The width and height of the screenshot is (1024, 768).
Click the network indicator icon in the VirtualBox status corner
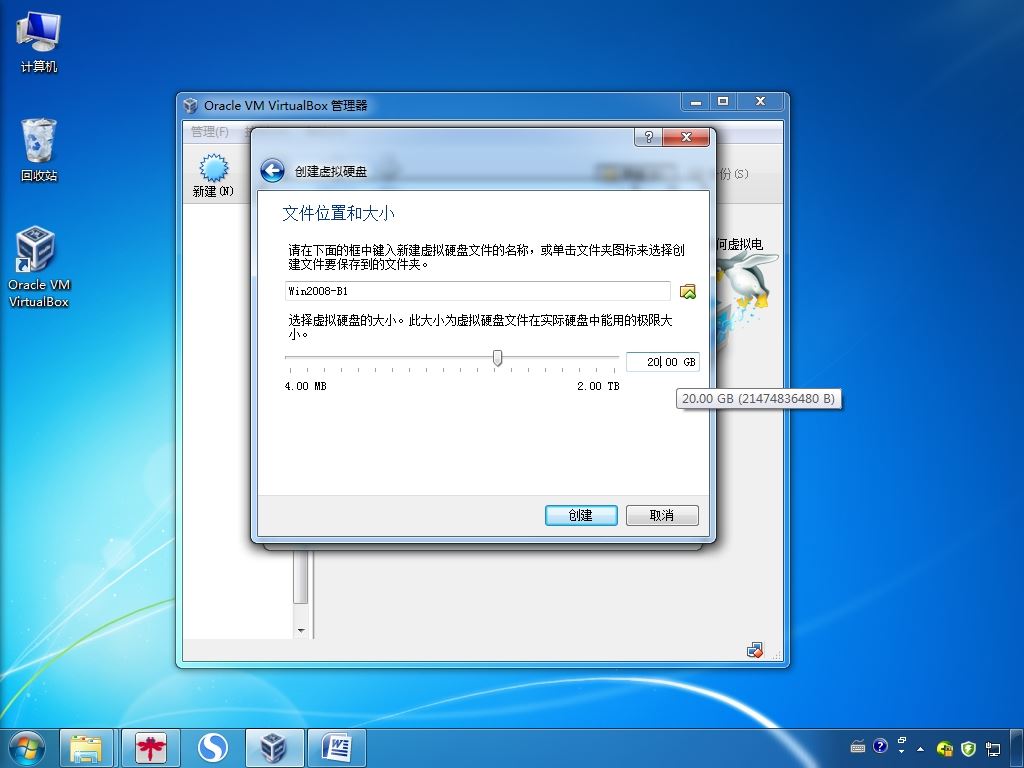coord(754,650)
